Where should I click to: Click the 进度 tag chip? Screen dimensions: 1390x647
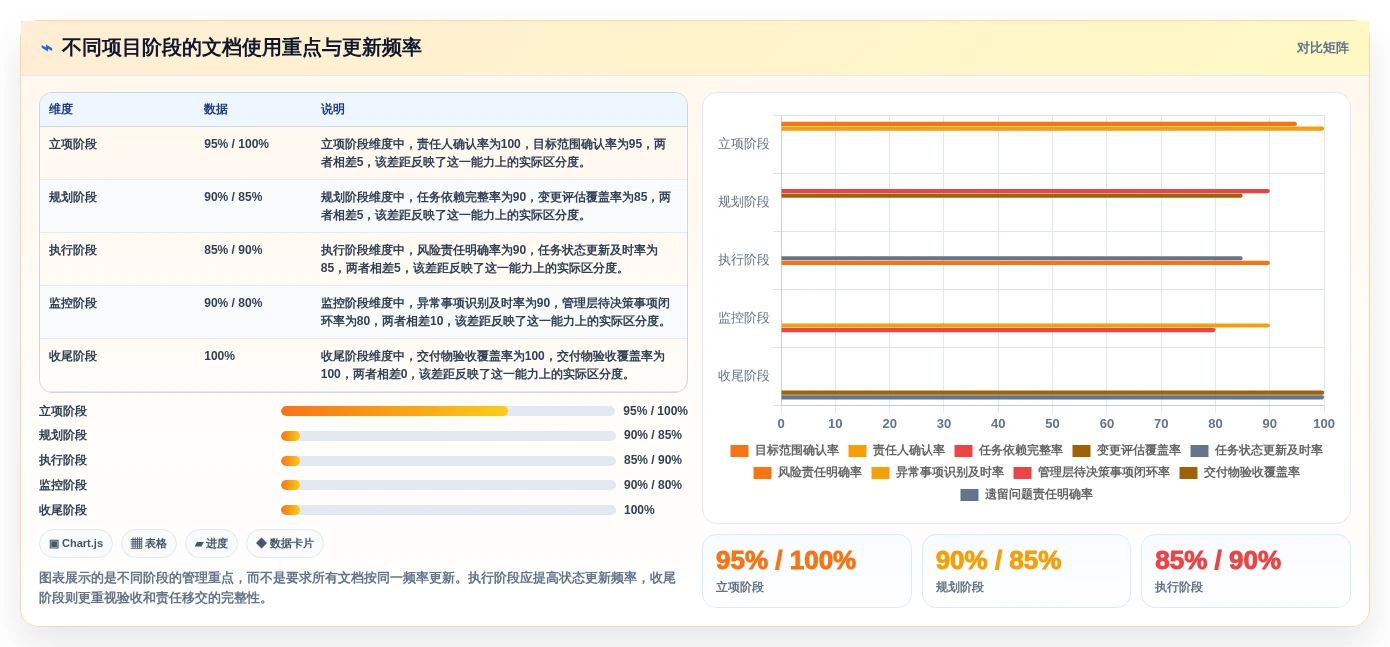(211, 543)
